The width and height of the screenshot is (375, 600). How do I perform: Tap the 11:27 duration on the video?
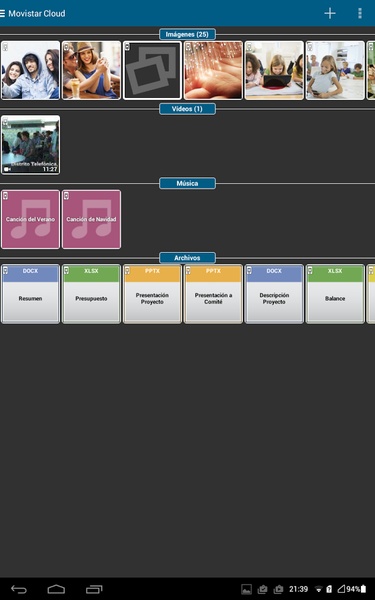point(50,169)
